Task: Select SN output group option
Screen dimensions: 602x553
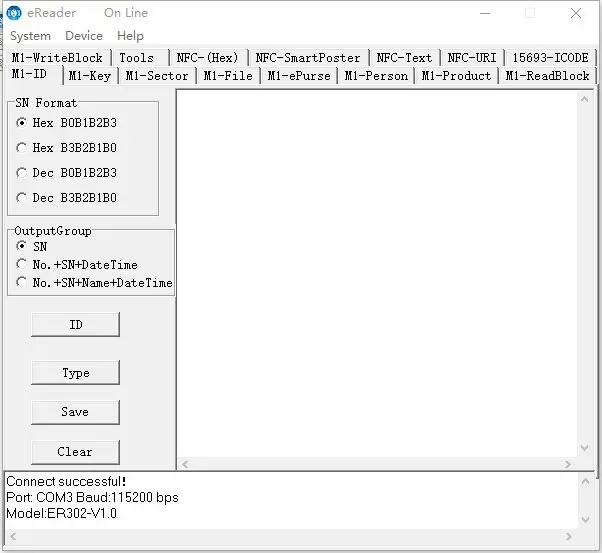Action: point(32,246)
